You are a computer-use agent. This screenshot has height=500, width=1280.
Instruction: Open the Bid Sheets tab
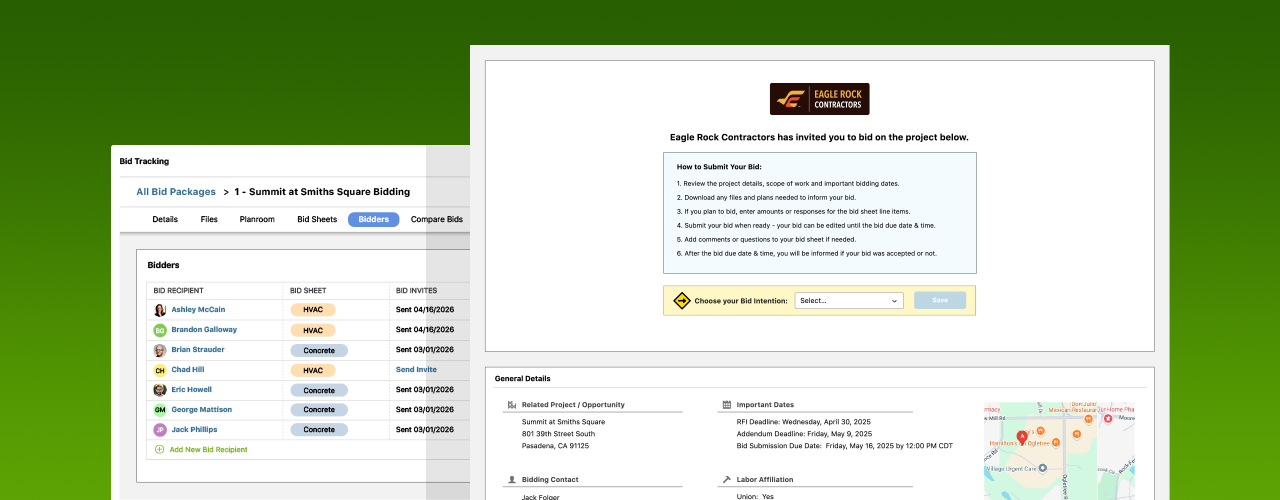coord(317,219)
